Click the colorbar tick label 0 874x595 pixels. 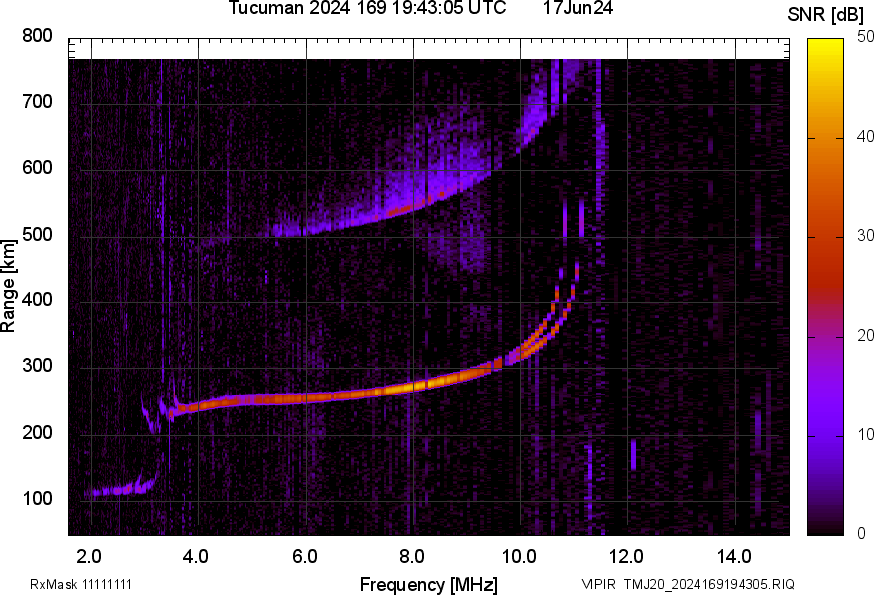pyautogui.click(x=860, y=533)
